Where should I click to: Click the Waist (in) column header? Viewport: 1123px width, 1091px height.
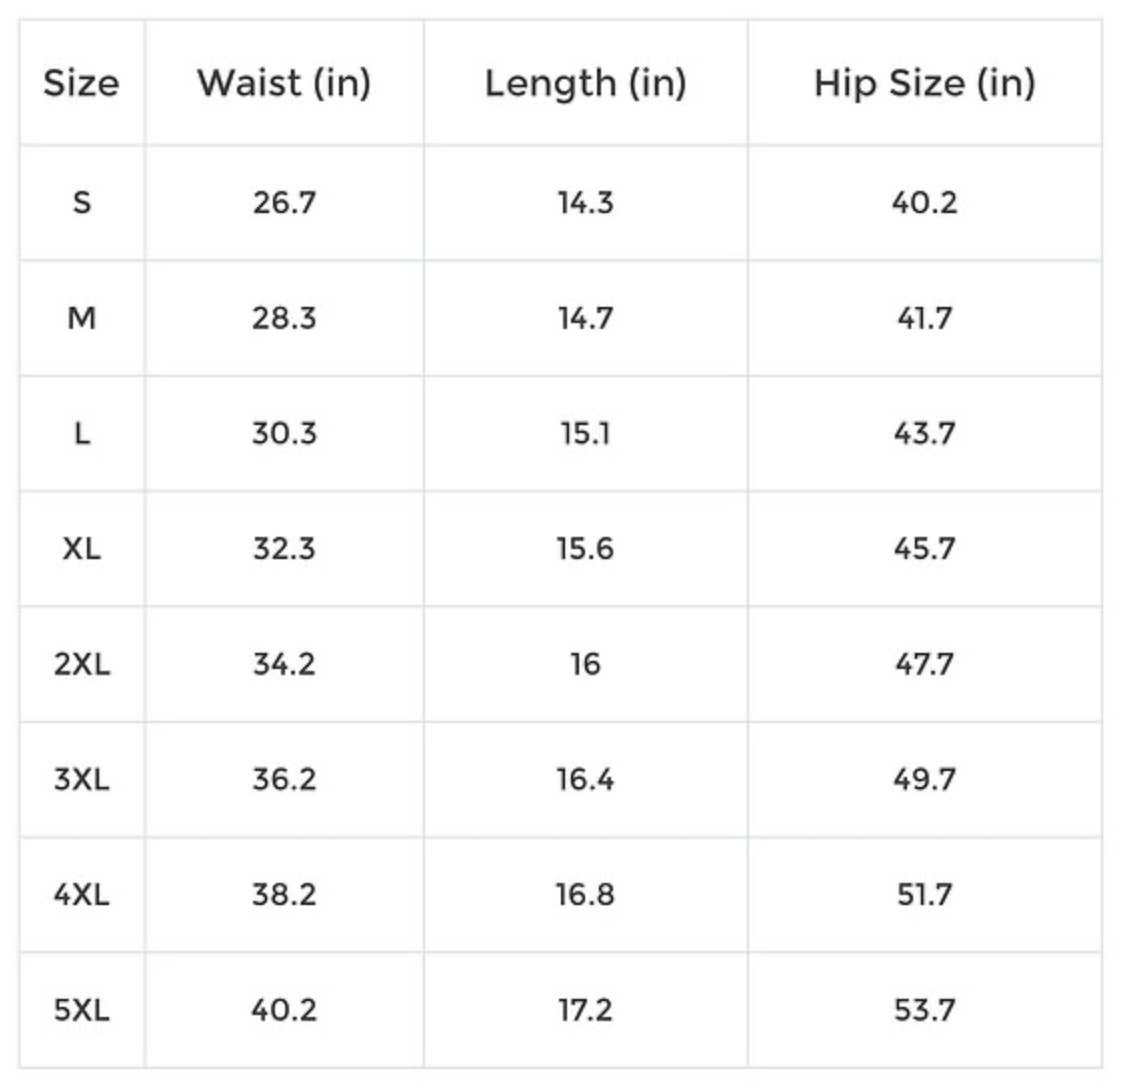tap(284, 84)
